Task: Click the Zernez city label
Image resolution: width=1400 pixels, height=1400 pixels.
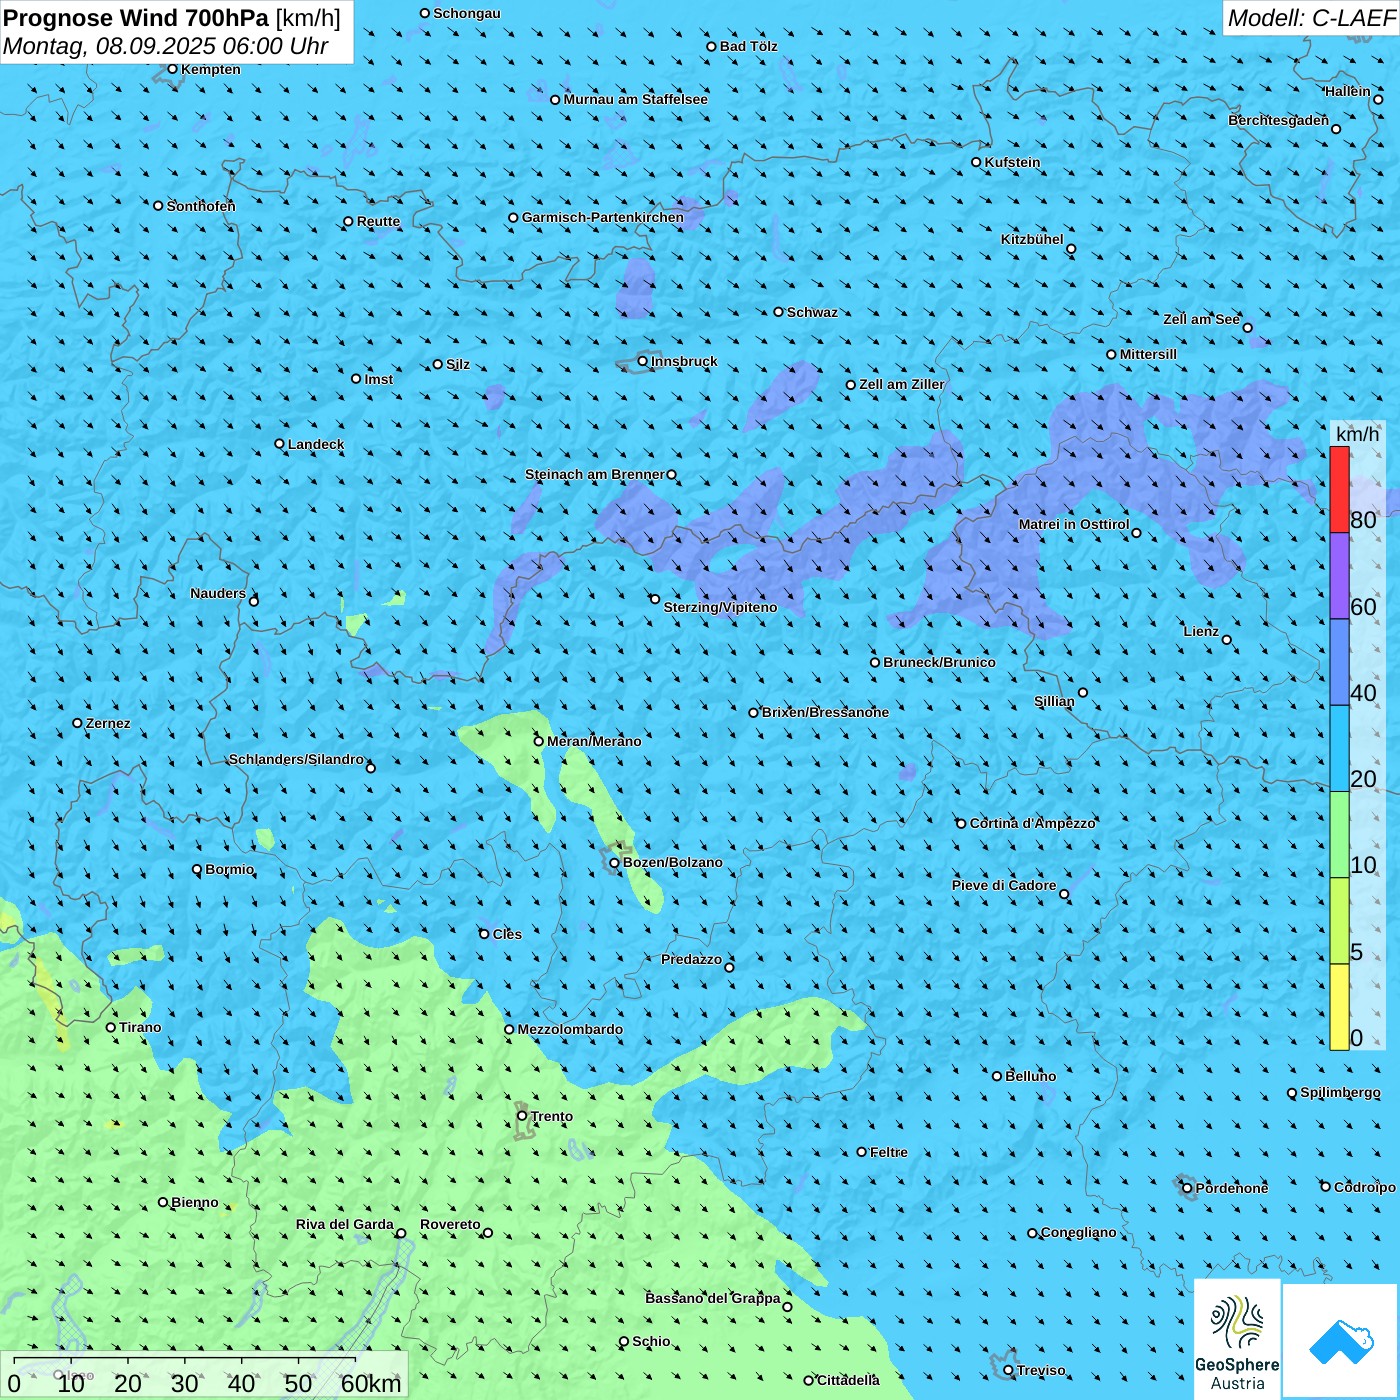Action: (108, 723)
